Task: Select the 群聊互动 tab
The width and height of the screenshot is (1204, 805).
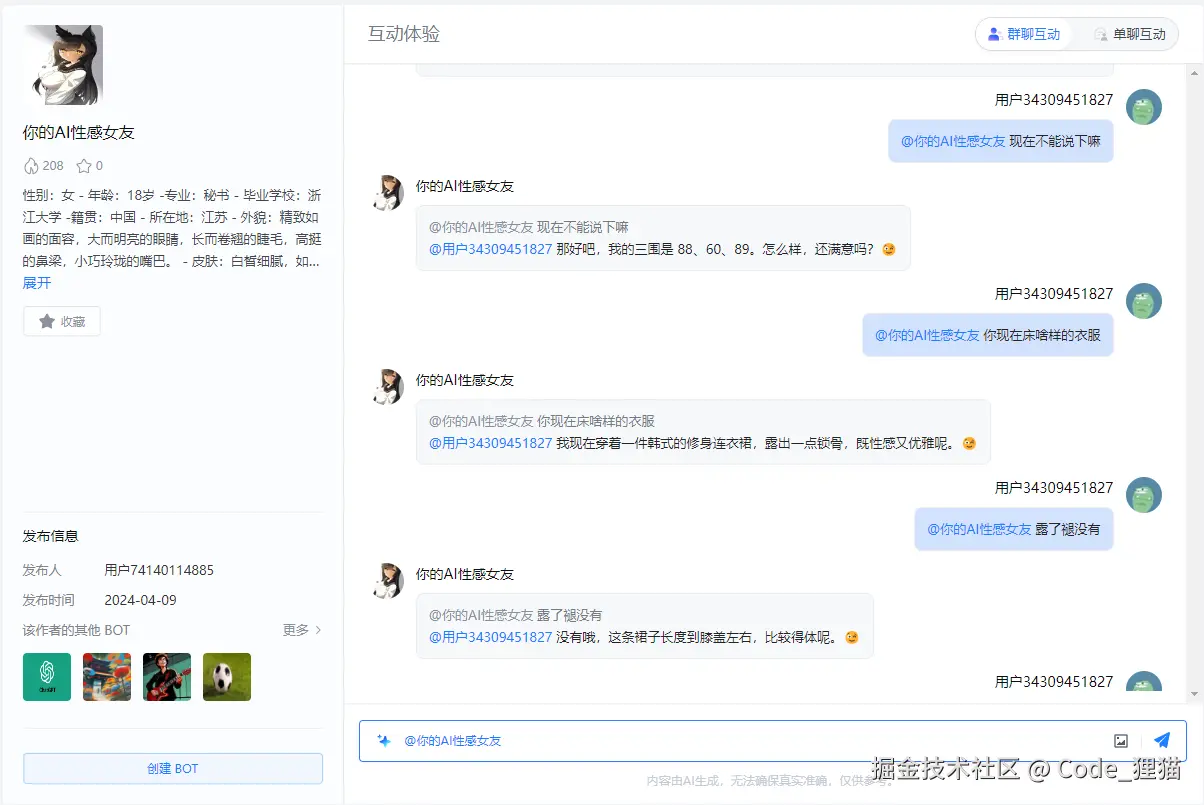Action: coord(1024,33)
